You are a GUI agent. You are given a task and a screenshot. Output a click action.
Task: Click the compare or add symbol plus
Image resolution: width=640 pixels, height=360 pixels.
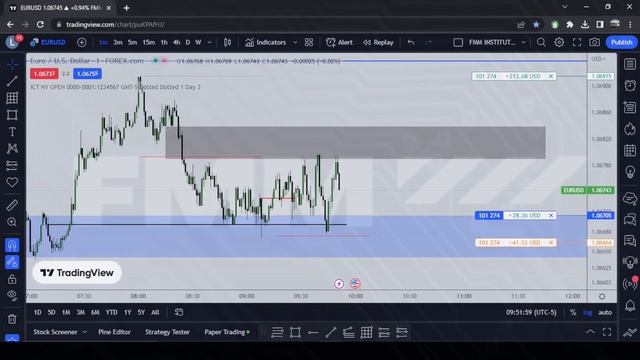click(82, 42)
